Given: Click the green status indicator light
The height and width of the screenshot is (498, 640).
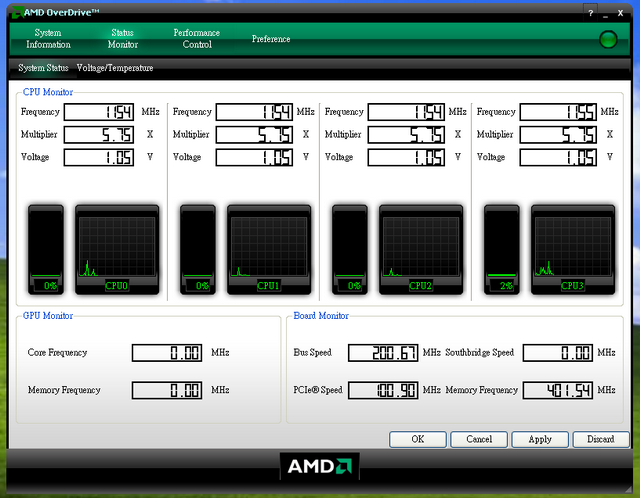Looking at the screenshot, I should 608,40.
